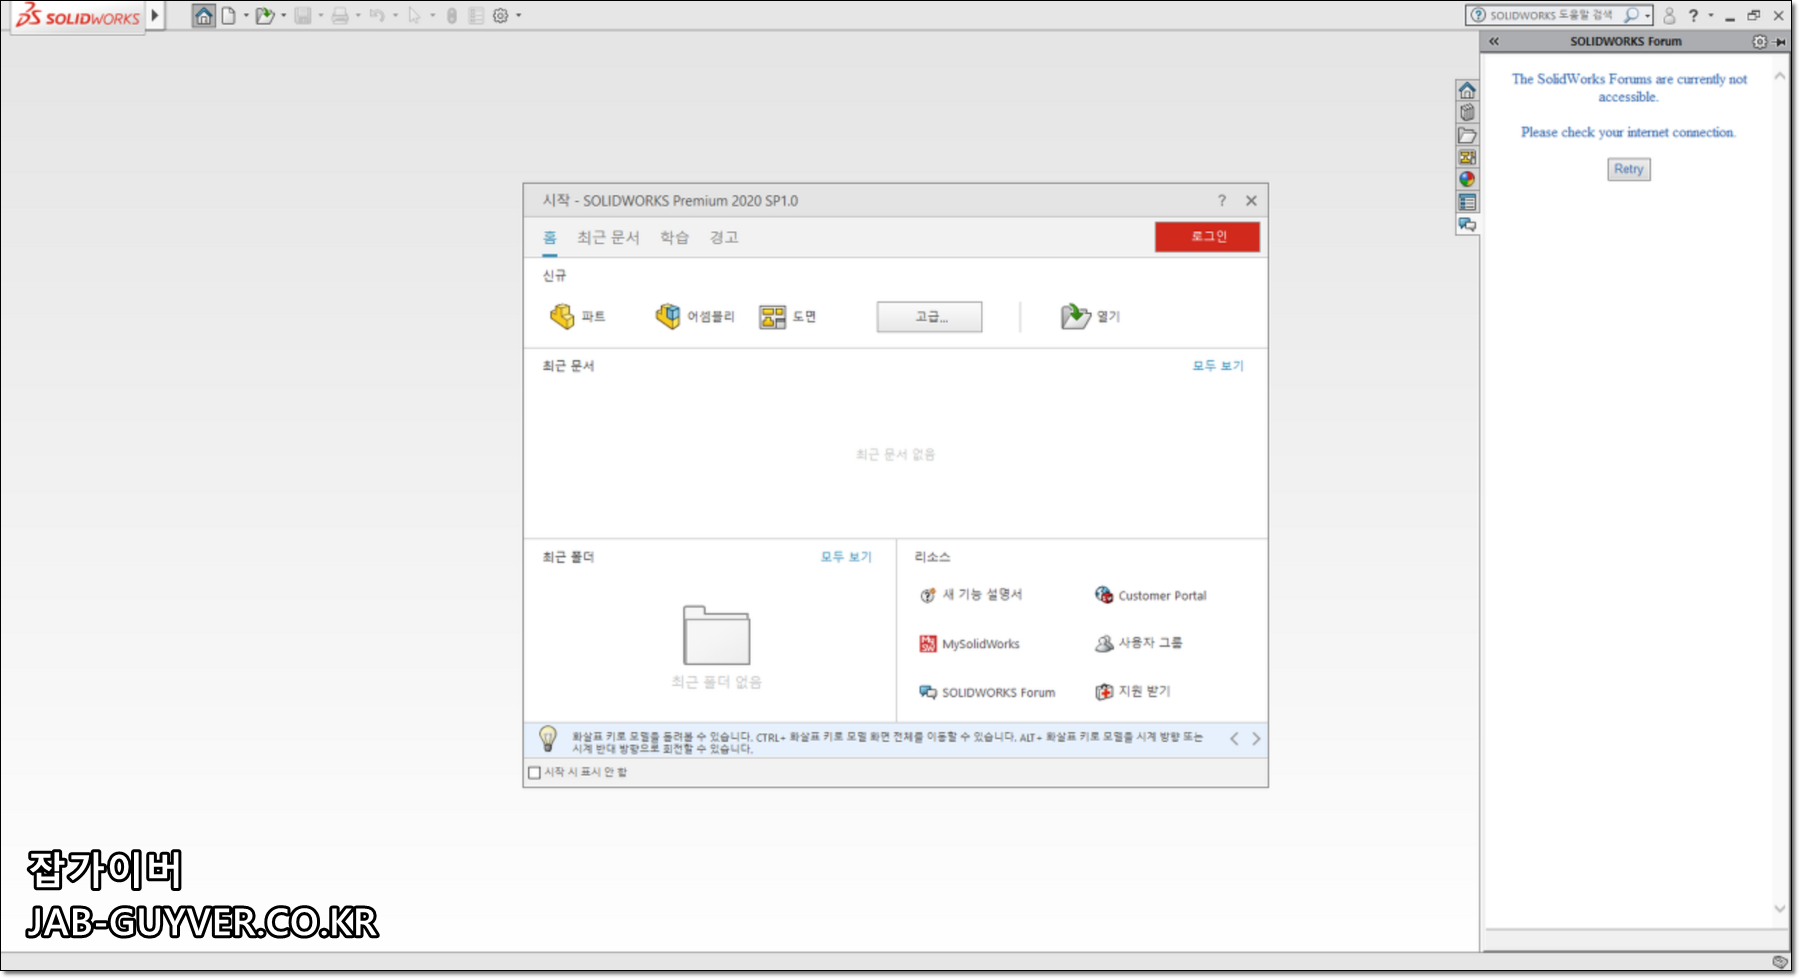Switch to the 최근 문서 tab

pyautogui.click(x=608, y=237)
